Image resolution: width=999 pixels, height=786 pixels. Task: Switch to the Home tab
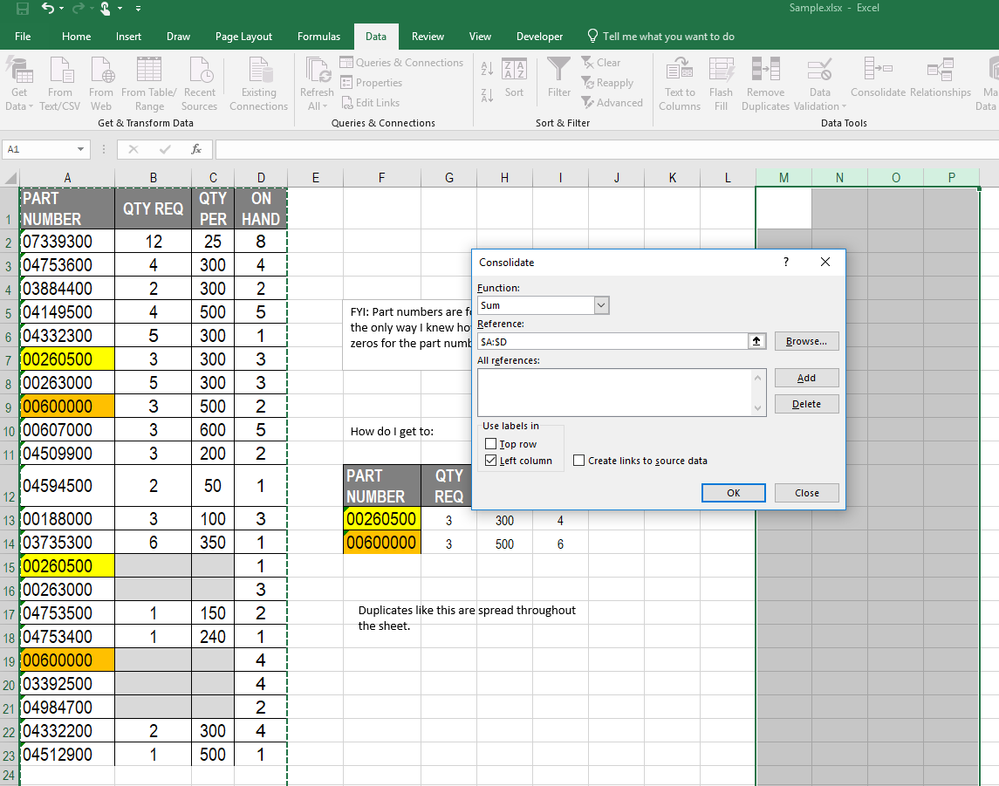point(76,36)
